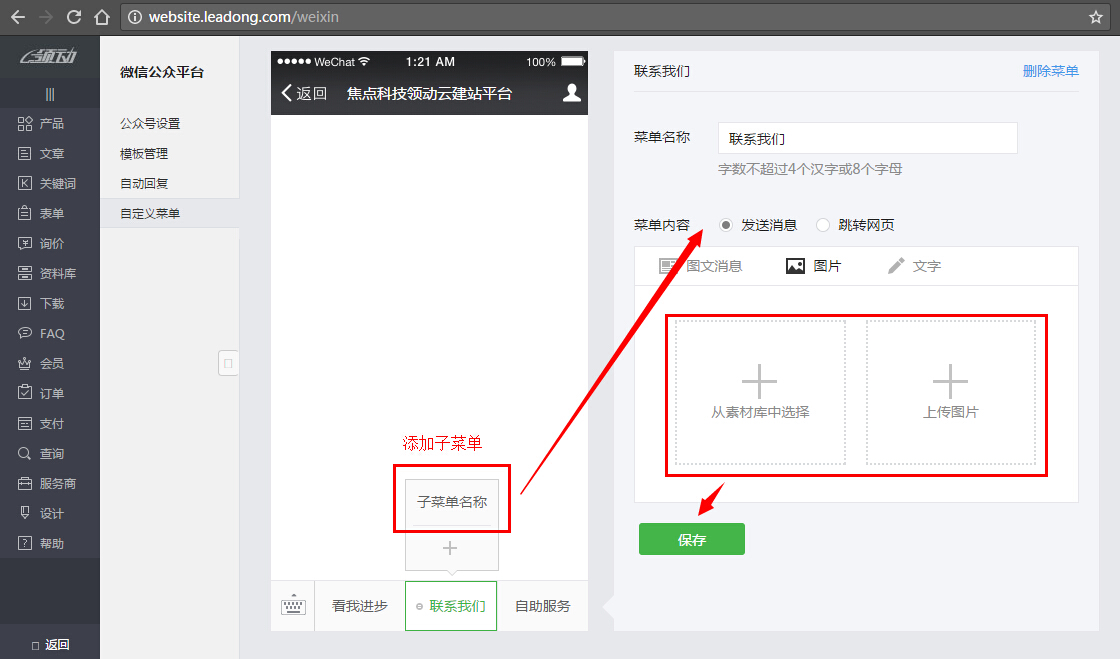Open the 服务商 sidebar section

(50, 484)
